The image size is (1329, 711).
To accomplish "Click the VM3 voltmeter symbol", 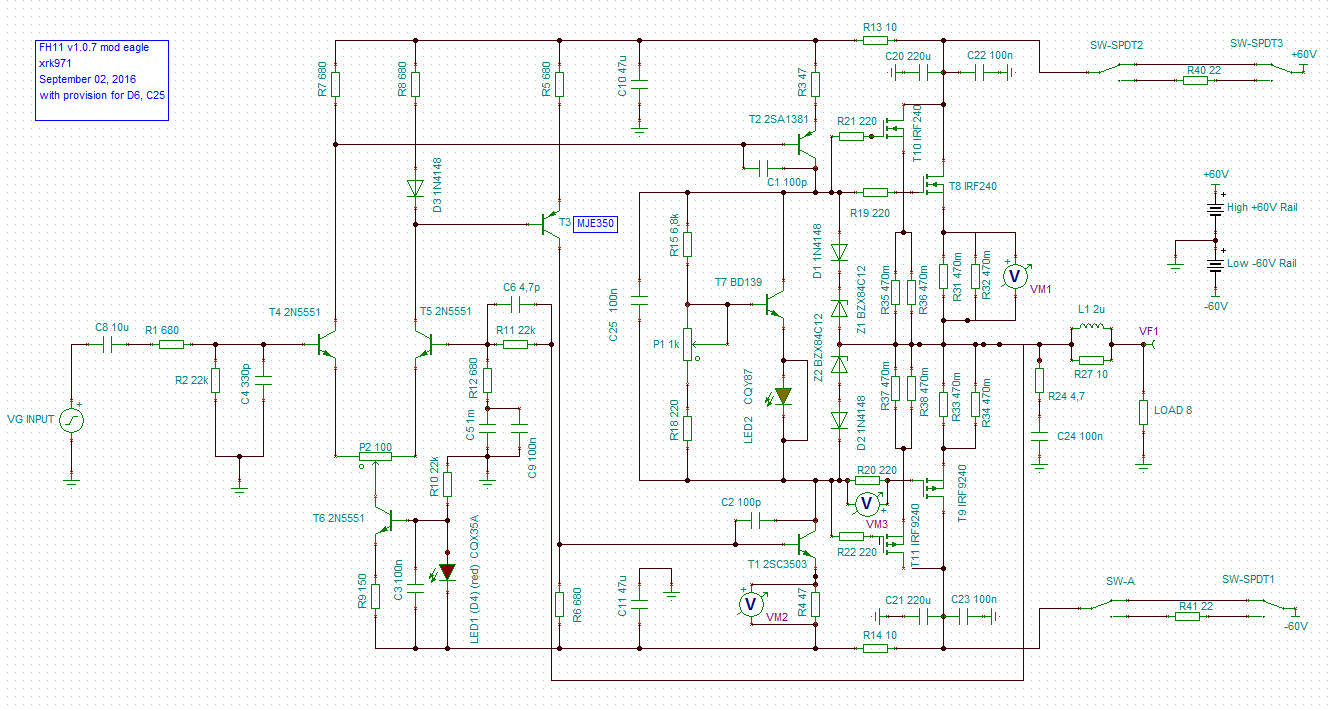I will click(867, 503).
